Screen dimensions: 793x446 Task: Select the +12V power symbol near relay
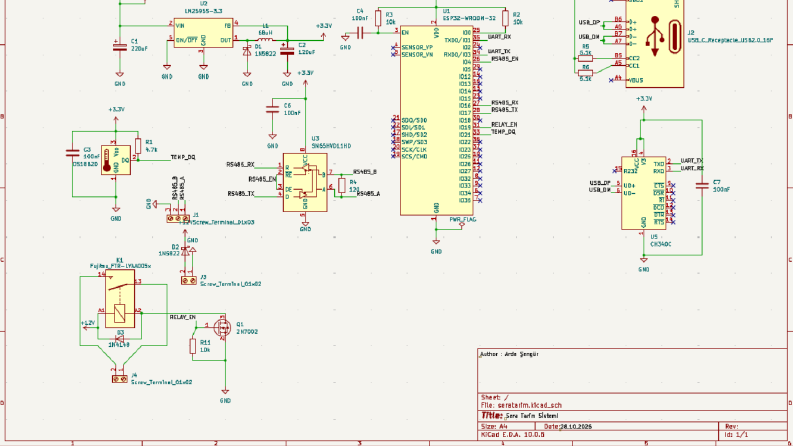[x=87, y=325]
